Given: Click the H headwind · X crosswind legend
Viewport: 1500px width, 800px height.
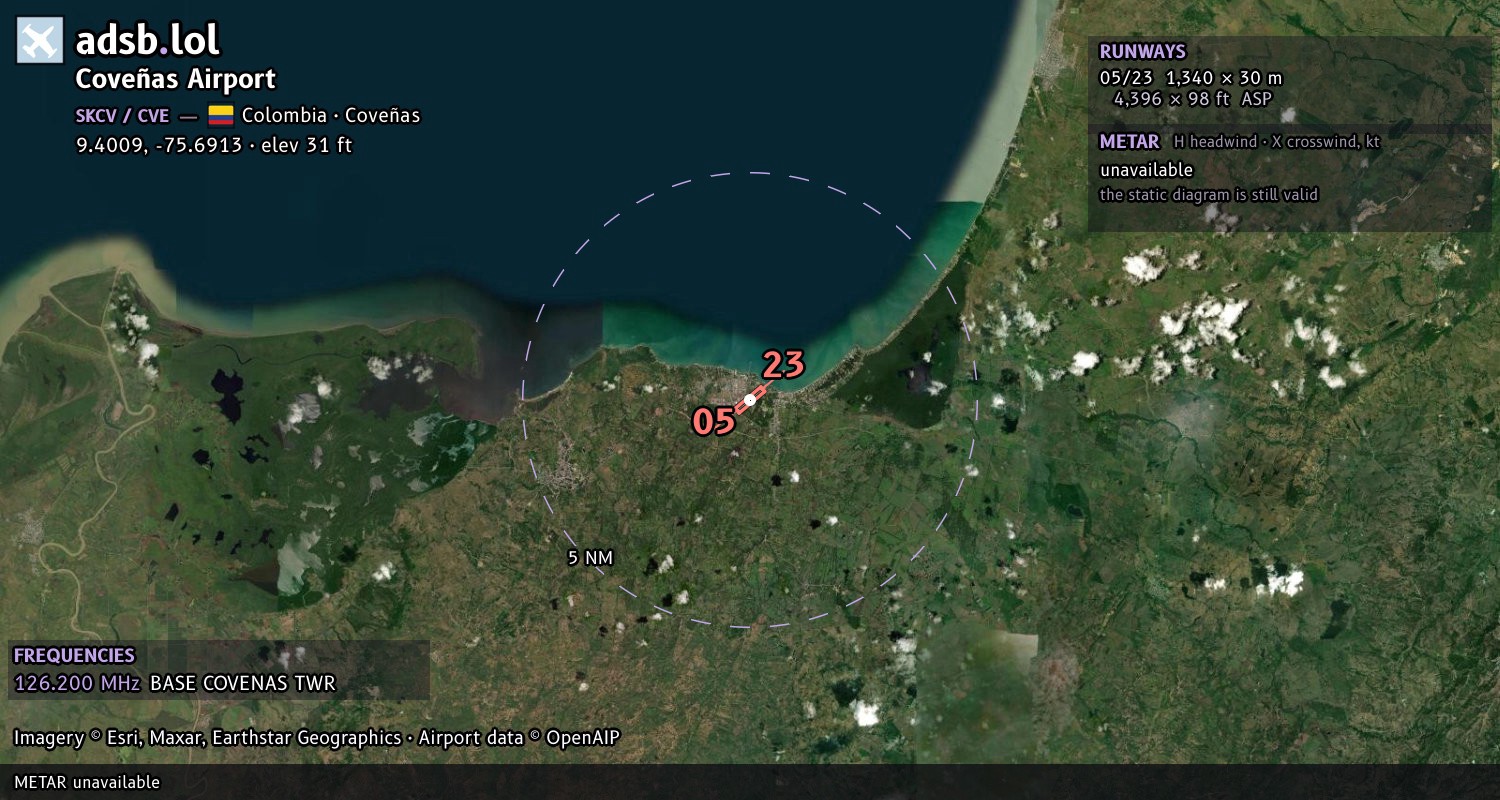Looking at the screenshot, I should [x=1277, y=142].
